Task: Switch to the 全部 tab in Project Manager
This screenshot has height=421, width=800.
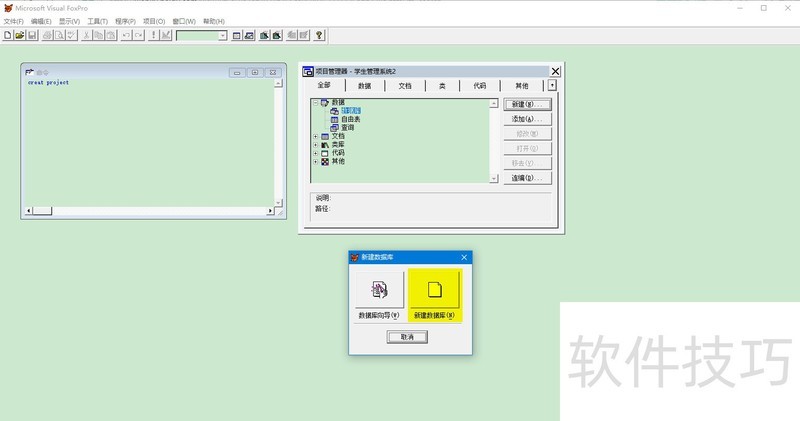Action: coord(324,85)
